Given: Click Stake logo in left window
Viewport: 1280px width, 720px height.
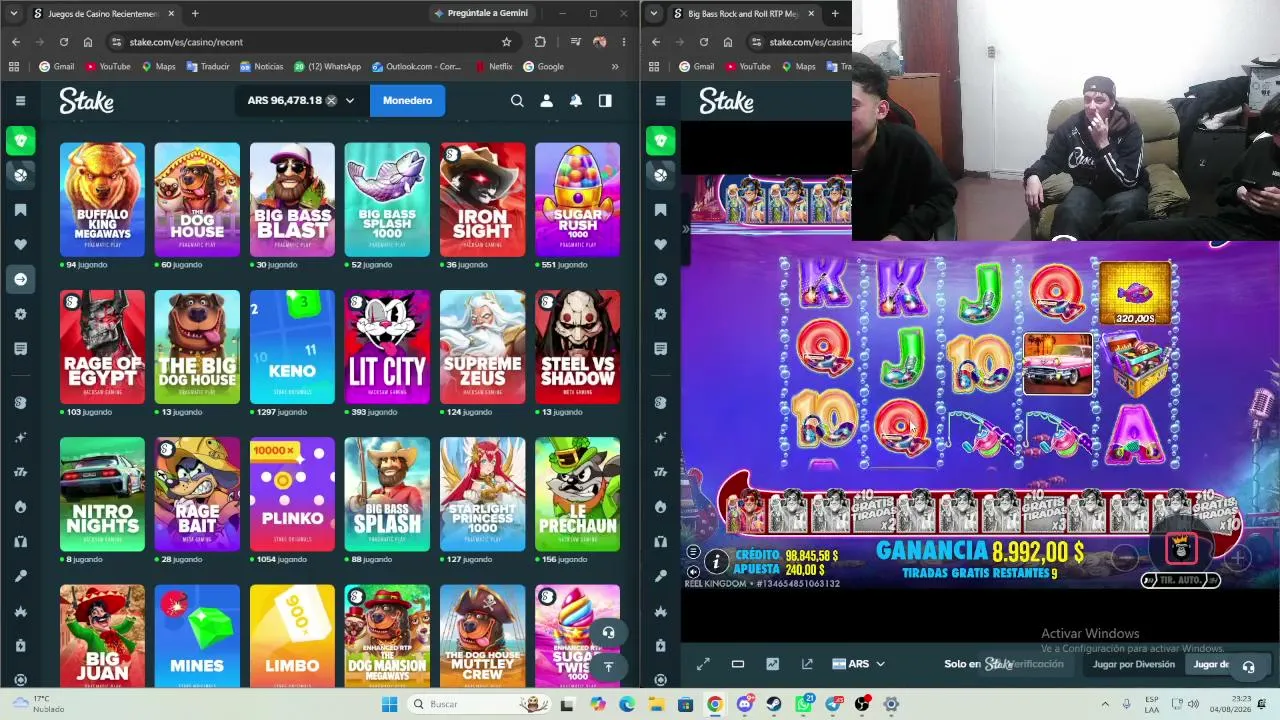Looking at the screenshot, I should [86, 100].
